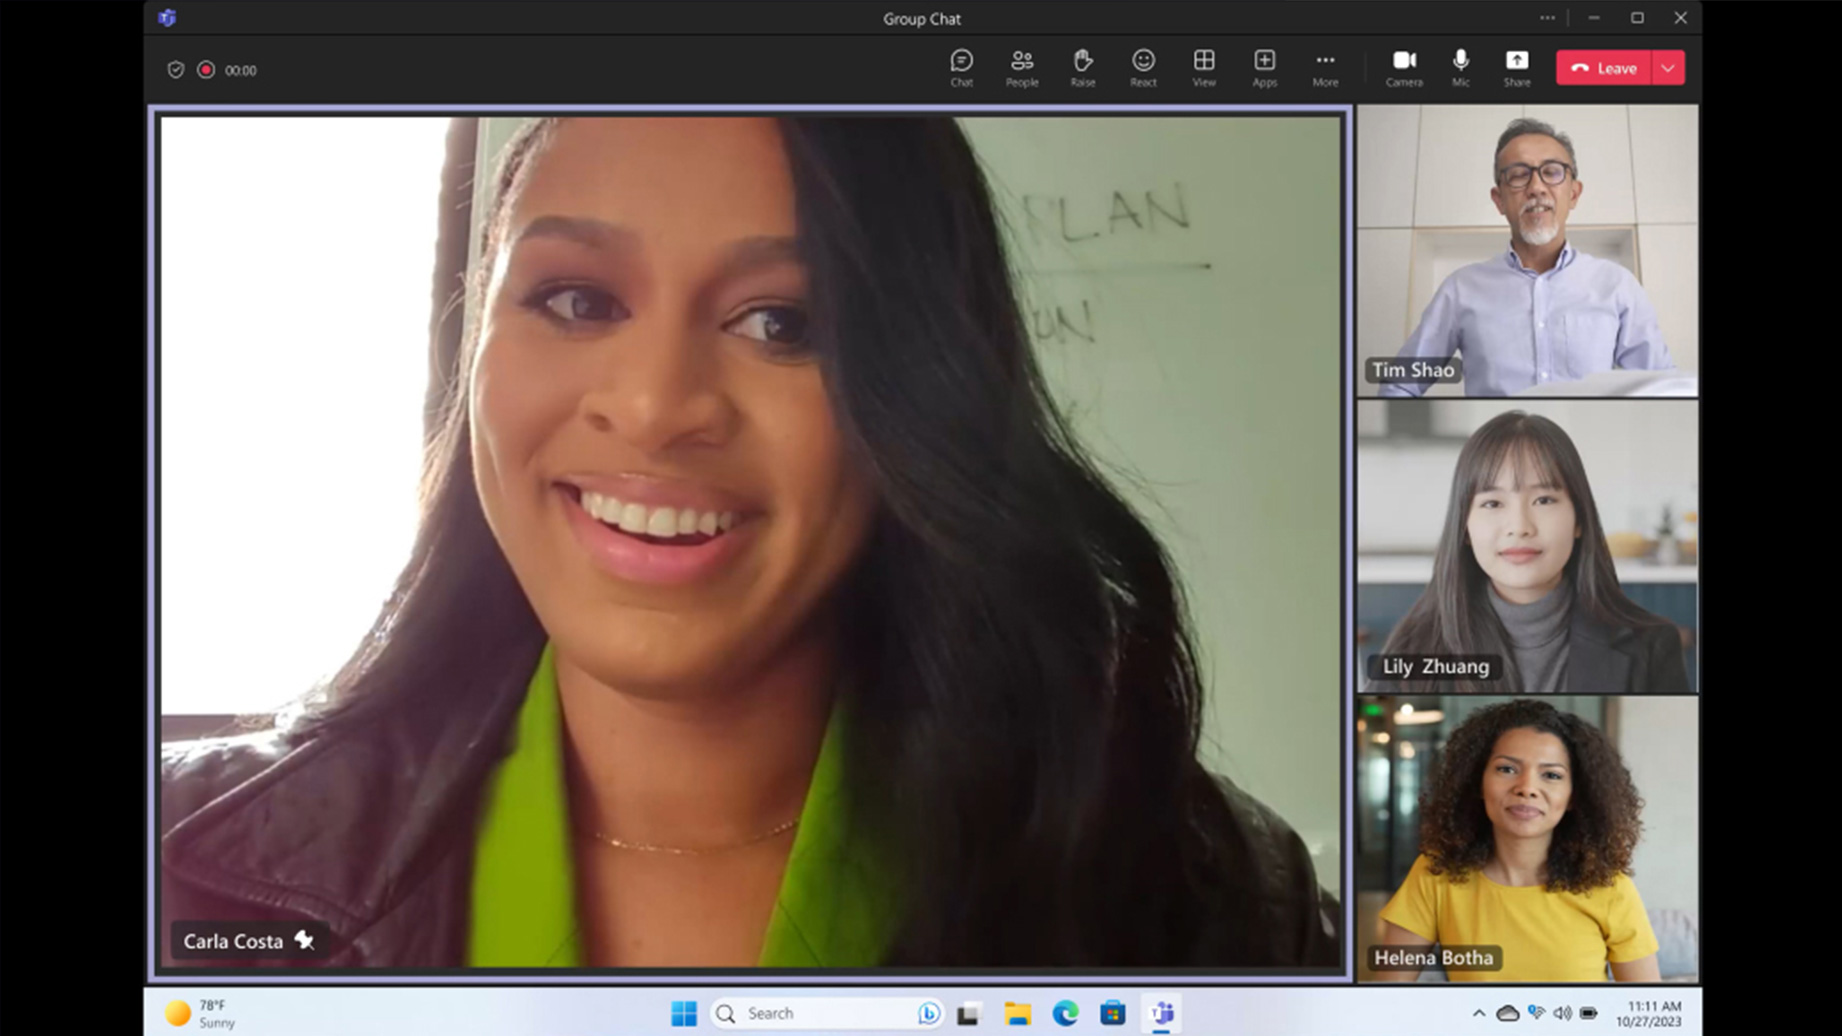
Task: Mute the Mic
Action: (1460, 68)
